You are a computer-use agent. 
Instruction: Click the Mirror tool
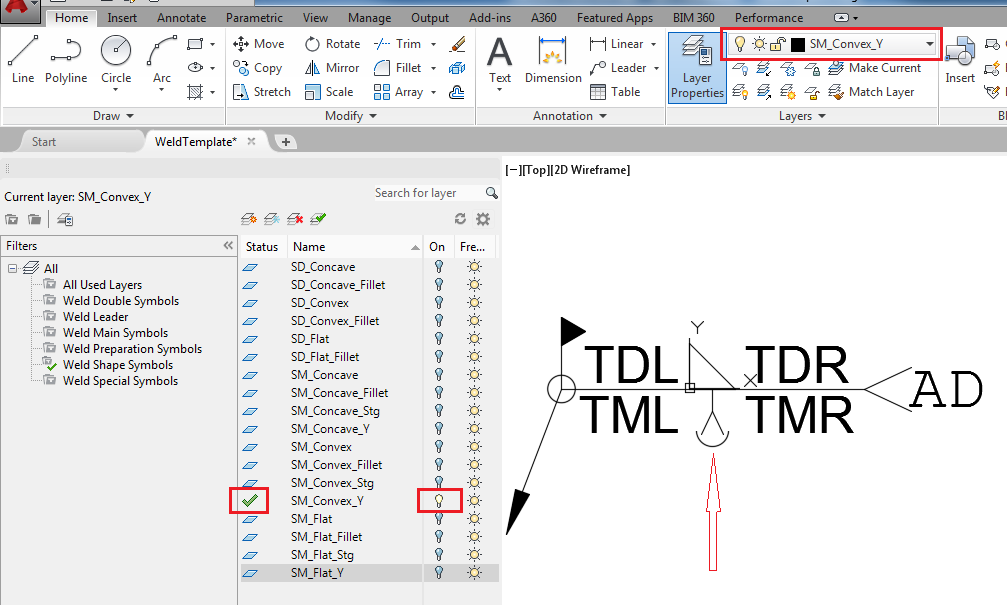click(x=331, y=67)
